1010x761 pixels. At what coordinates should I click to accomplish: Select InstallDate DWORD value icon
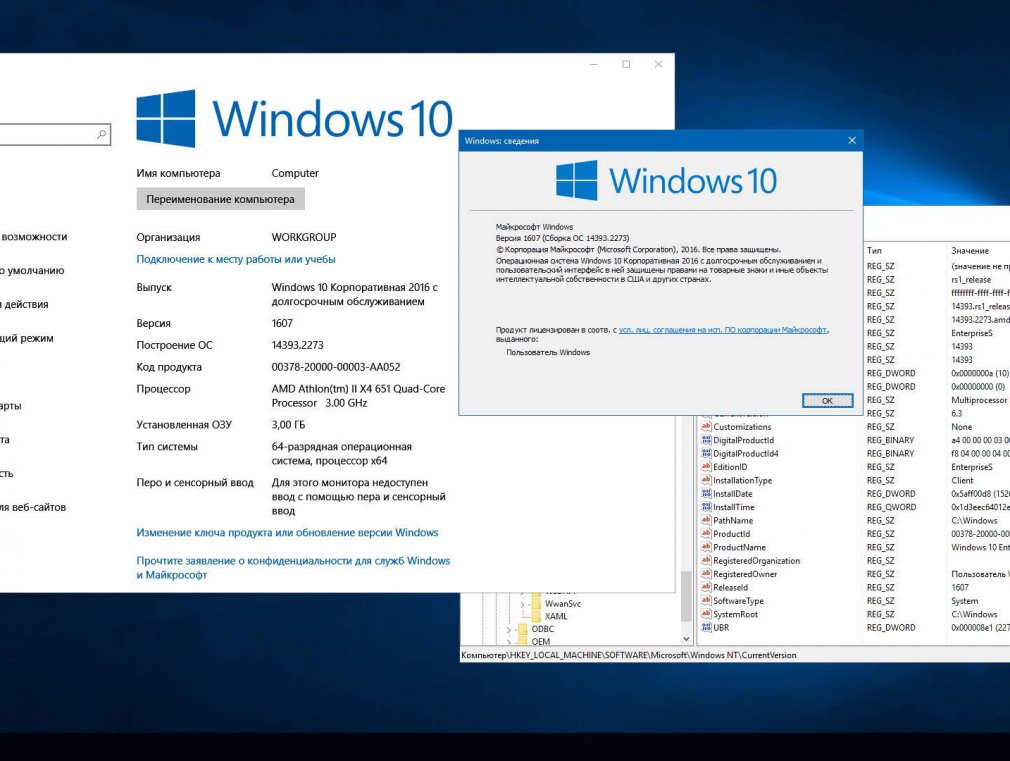point(706,494)
